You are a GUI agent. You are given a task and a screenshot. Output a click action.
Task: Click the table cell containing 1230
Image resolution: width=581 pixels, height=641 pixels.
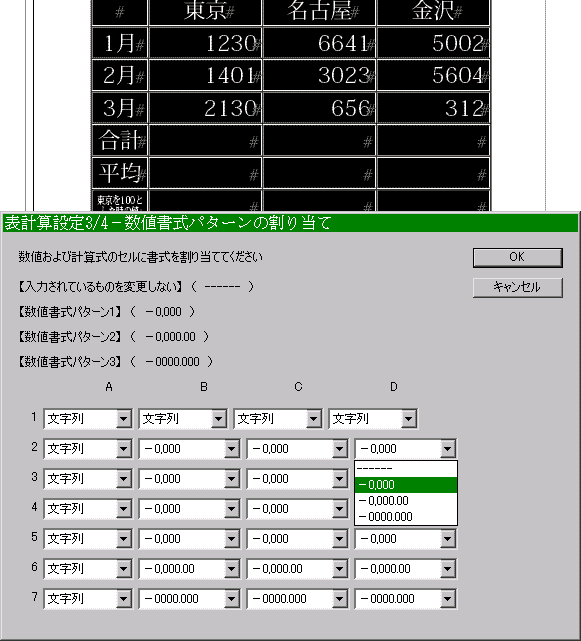(x=205, y=43)
